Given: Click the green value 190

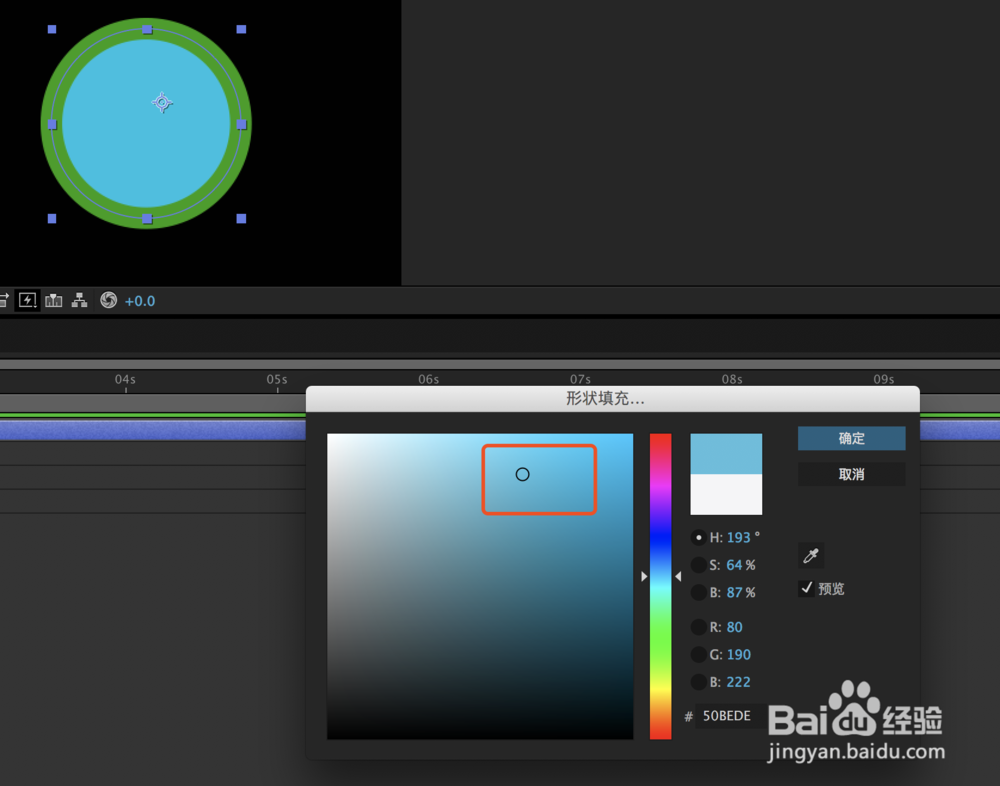Looking at the screenshot, I should [x=739, y=655].
